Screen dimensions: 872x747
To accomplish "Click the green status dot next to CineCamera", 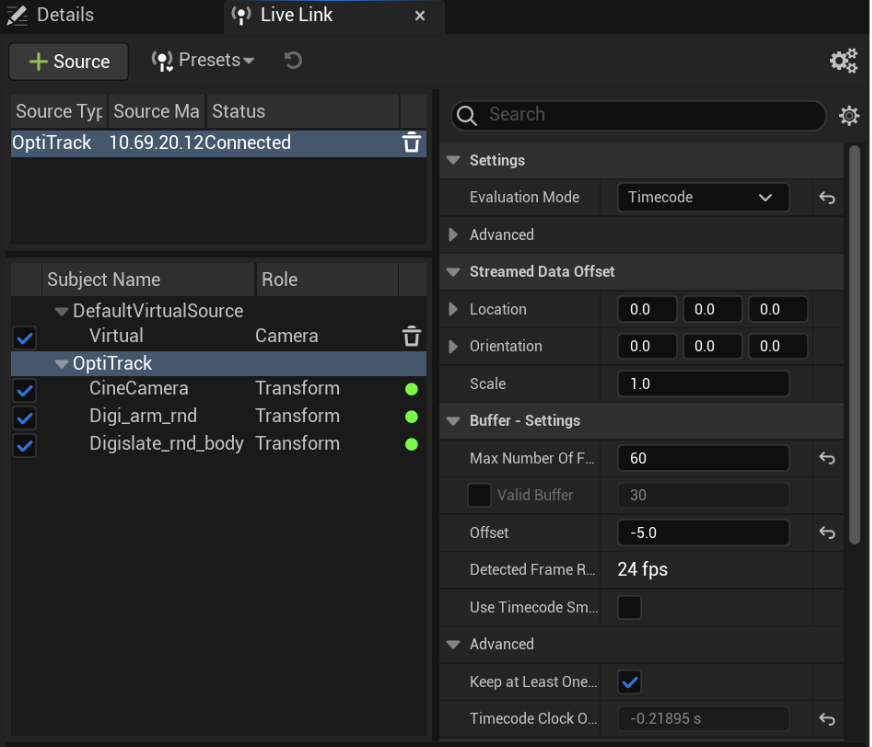I will point(411,389).
